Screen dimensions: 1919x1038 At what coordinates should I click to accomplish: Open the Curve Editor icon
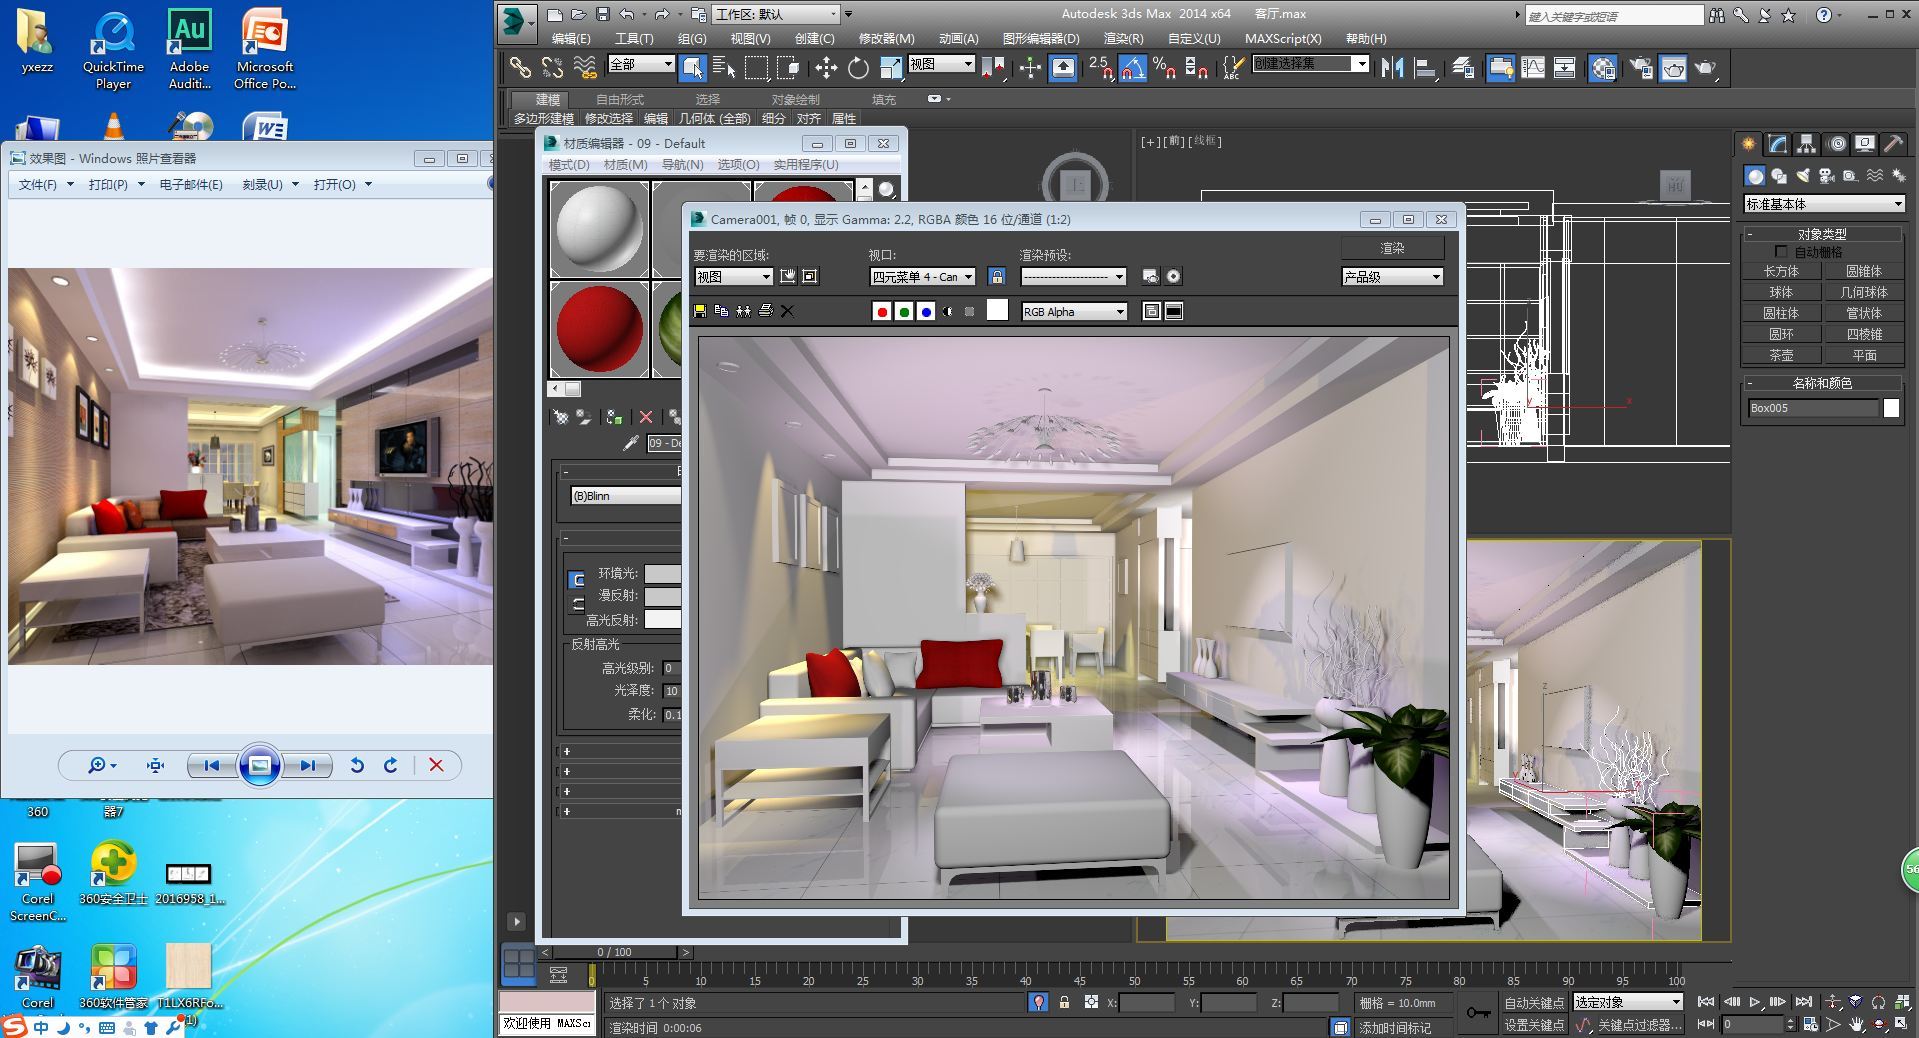[x=1533, y=68]
